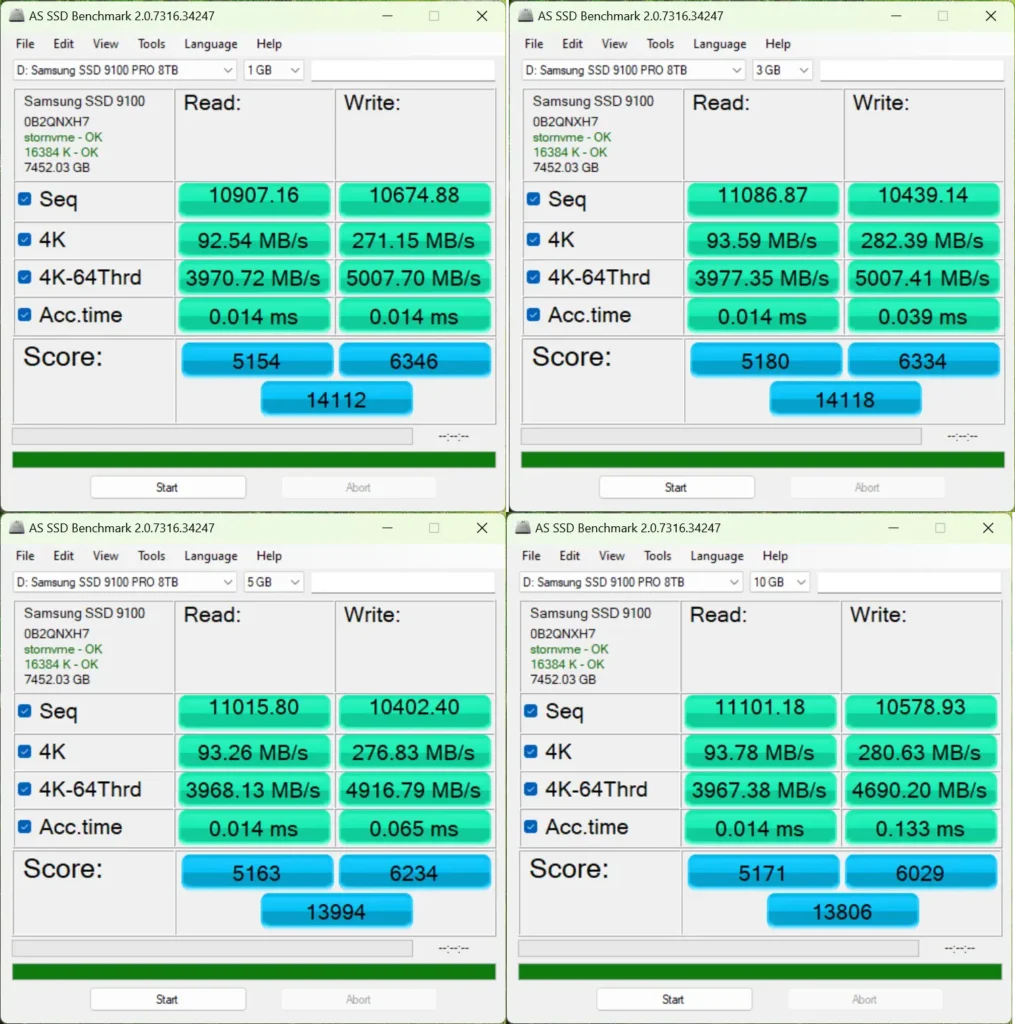
Task: Click the app icon in the 3 GB window title bar
Action: (x=526, y=16)
